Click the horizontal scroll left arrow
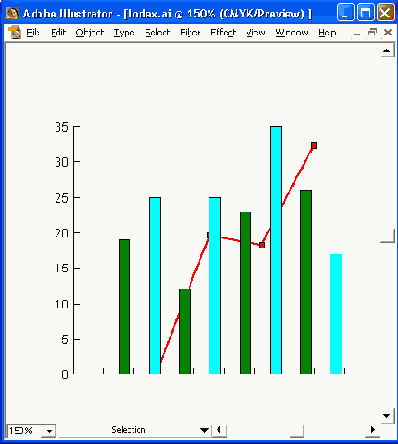The height and width of the screenshot is (444, 398). click(219, 430)
